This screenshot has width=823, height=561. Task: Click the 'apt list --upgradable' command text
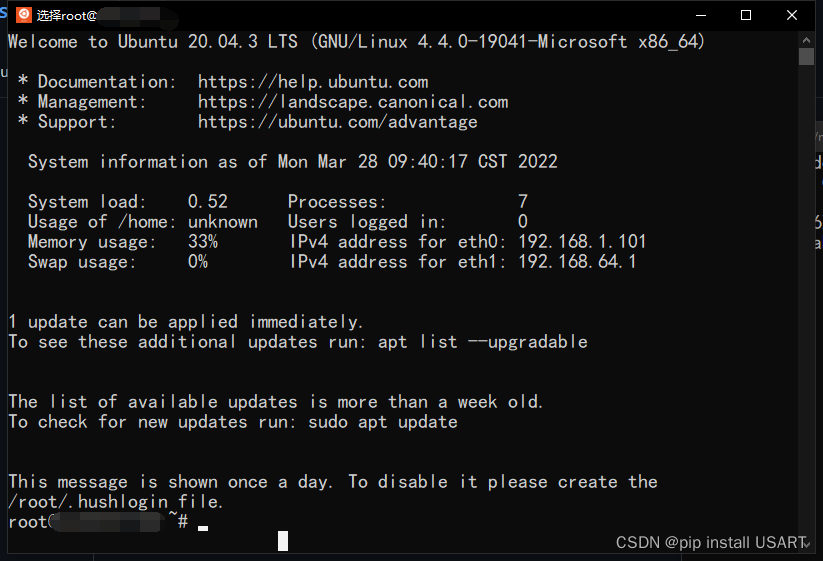tap(483, 342)
